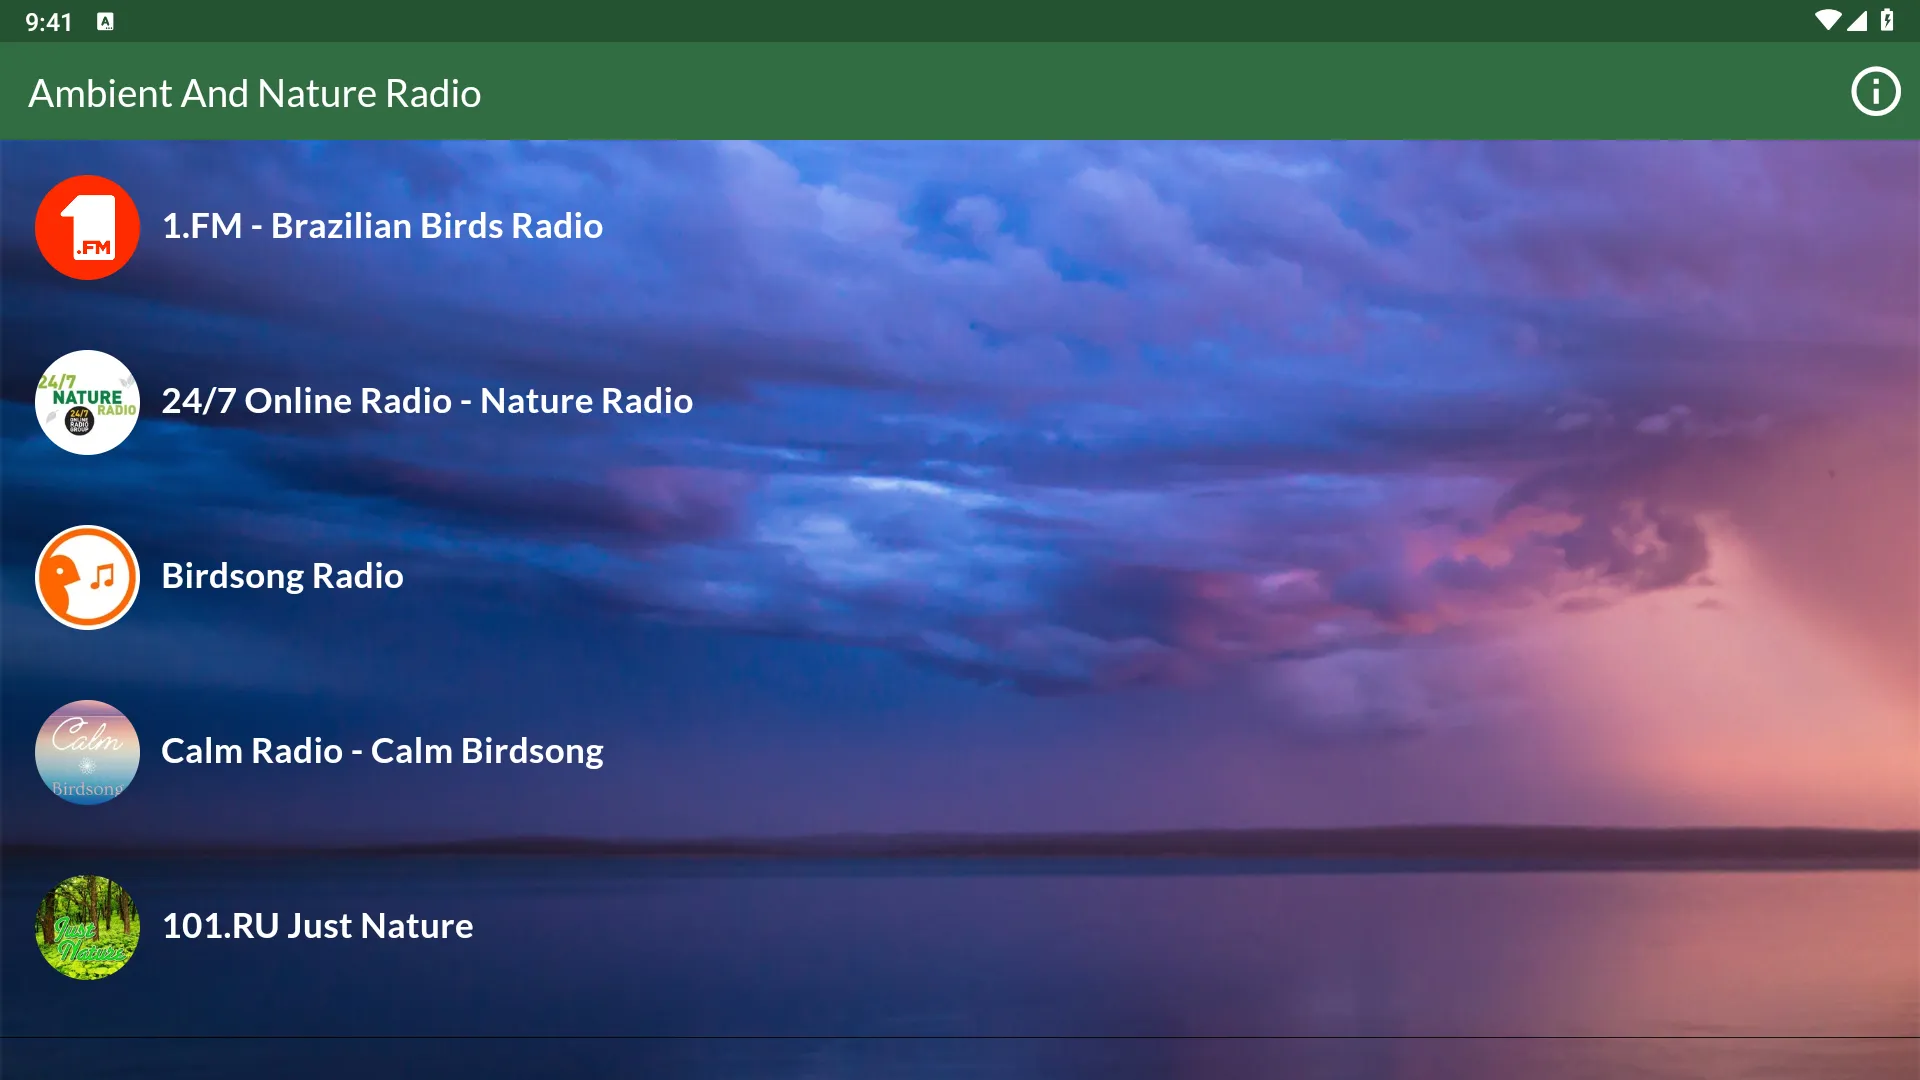This screenshot has height=1080, width=1920.
Task: Tap the orange Birdsong Radio bird logo
Action: click(87, 577)
